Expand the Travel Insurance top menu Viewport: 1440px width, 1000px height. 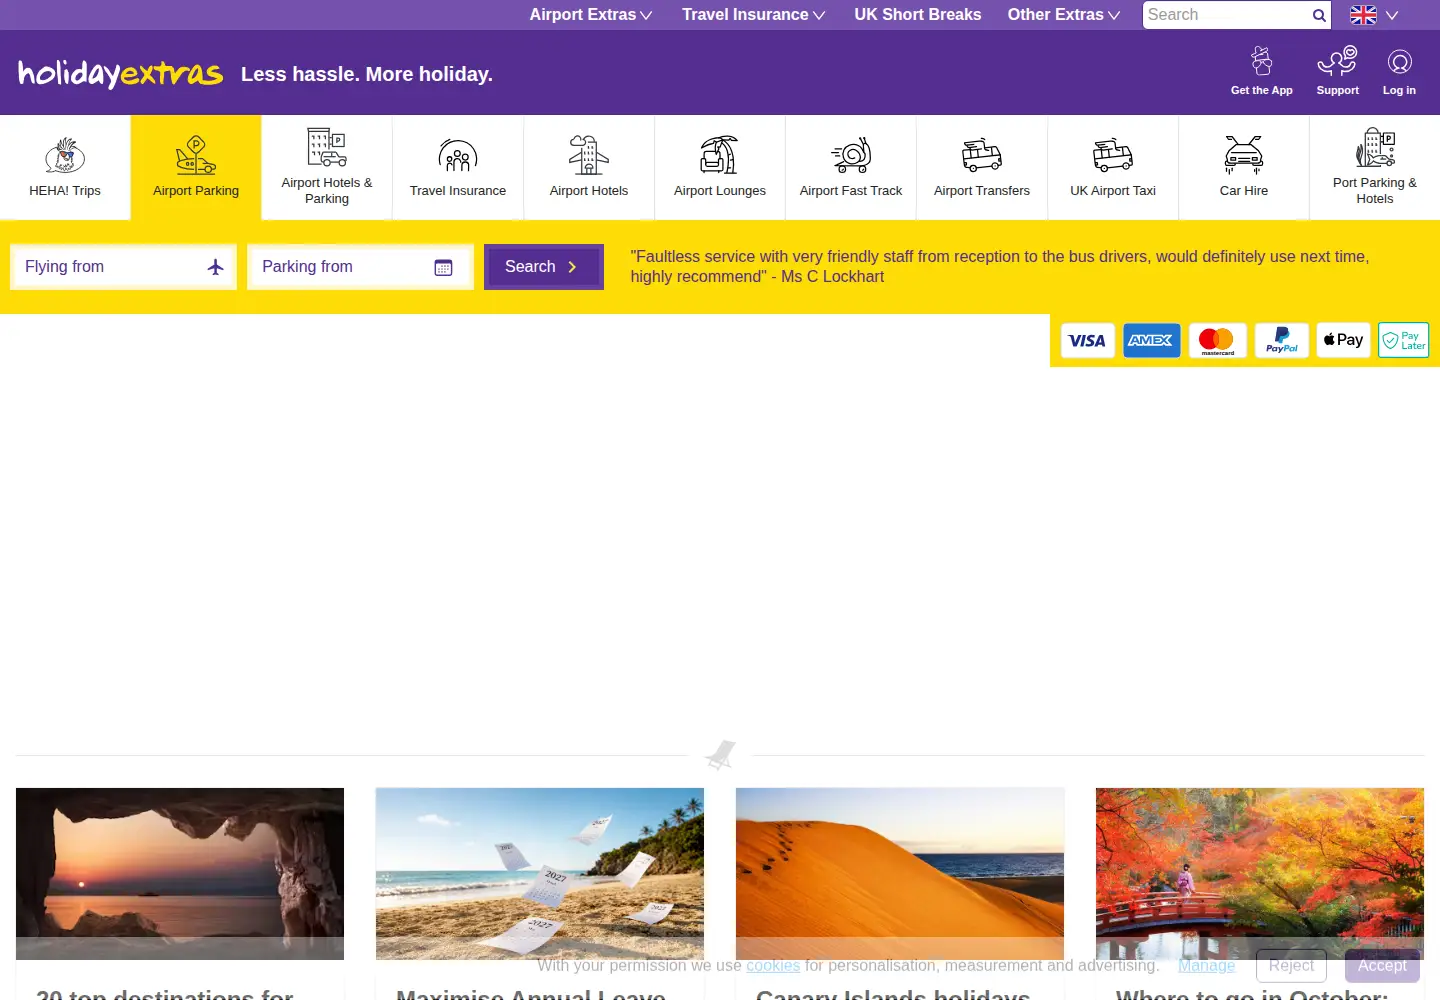(x=754, y=15)
